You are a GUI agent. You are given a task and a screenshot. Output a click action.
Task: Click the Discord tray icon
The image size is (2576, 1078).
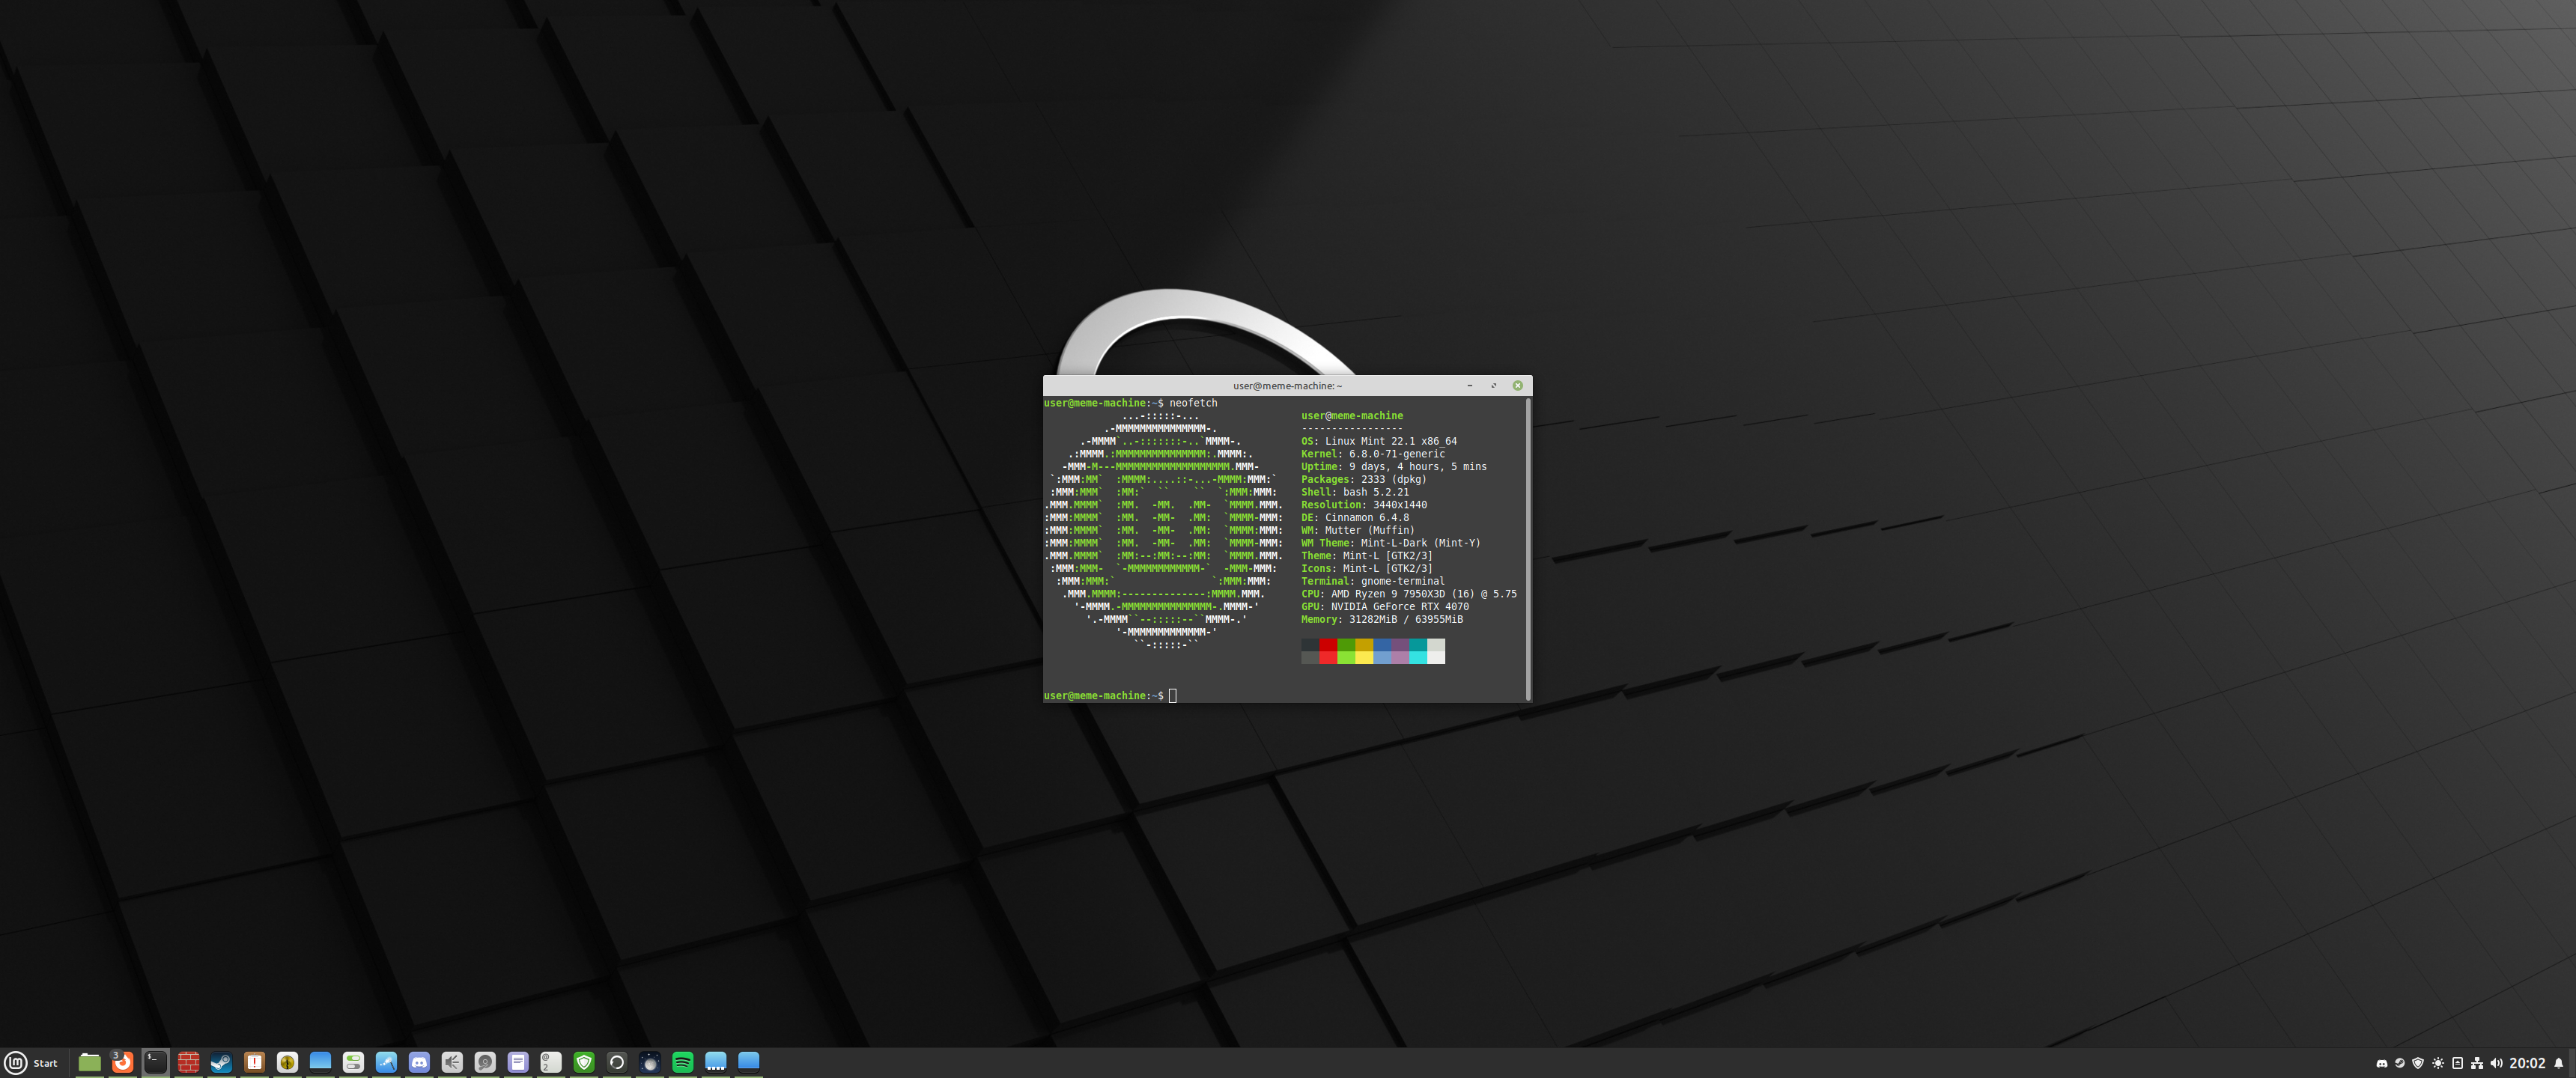(x=2381, y=1063)
